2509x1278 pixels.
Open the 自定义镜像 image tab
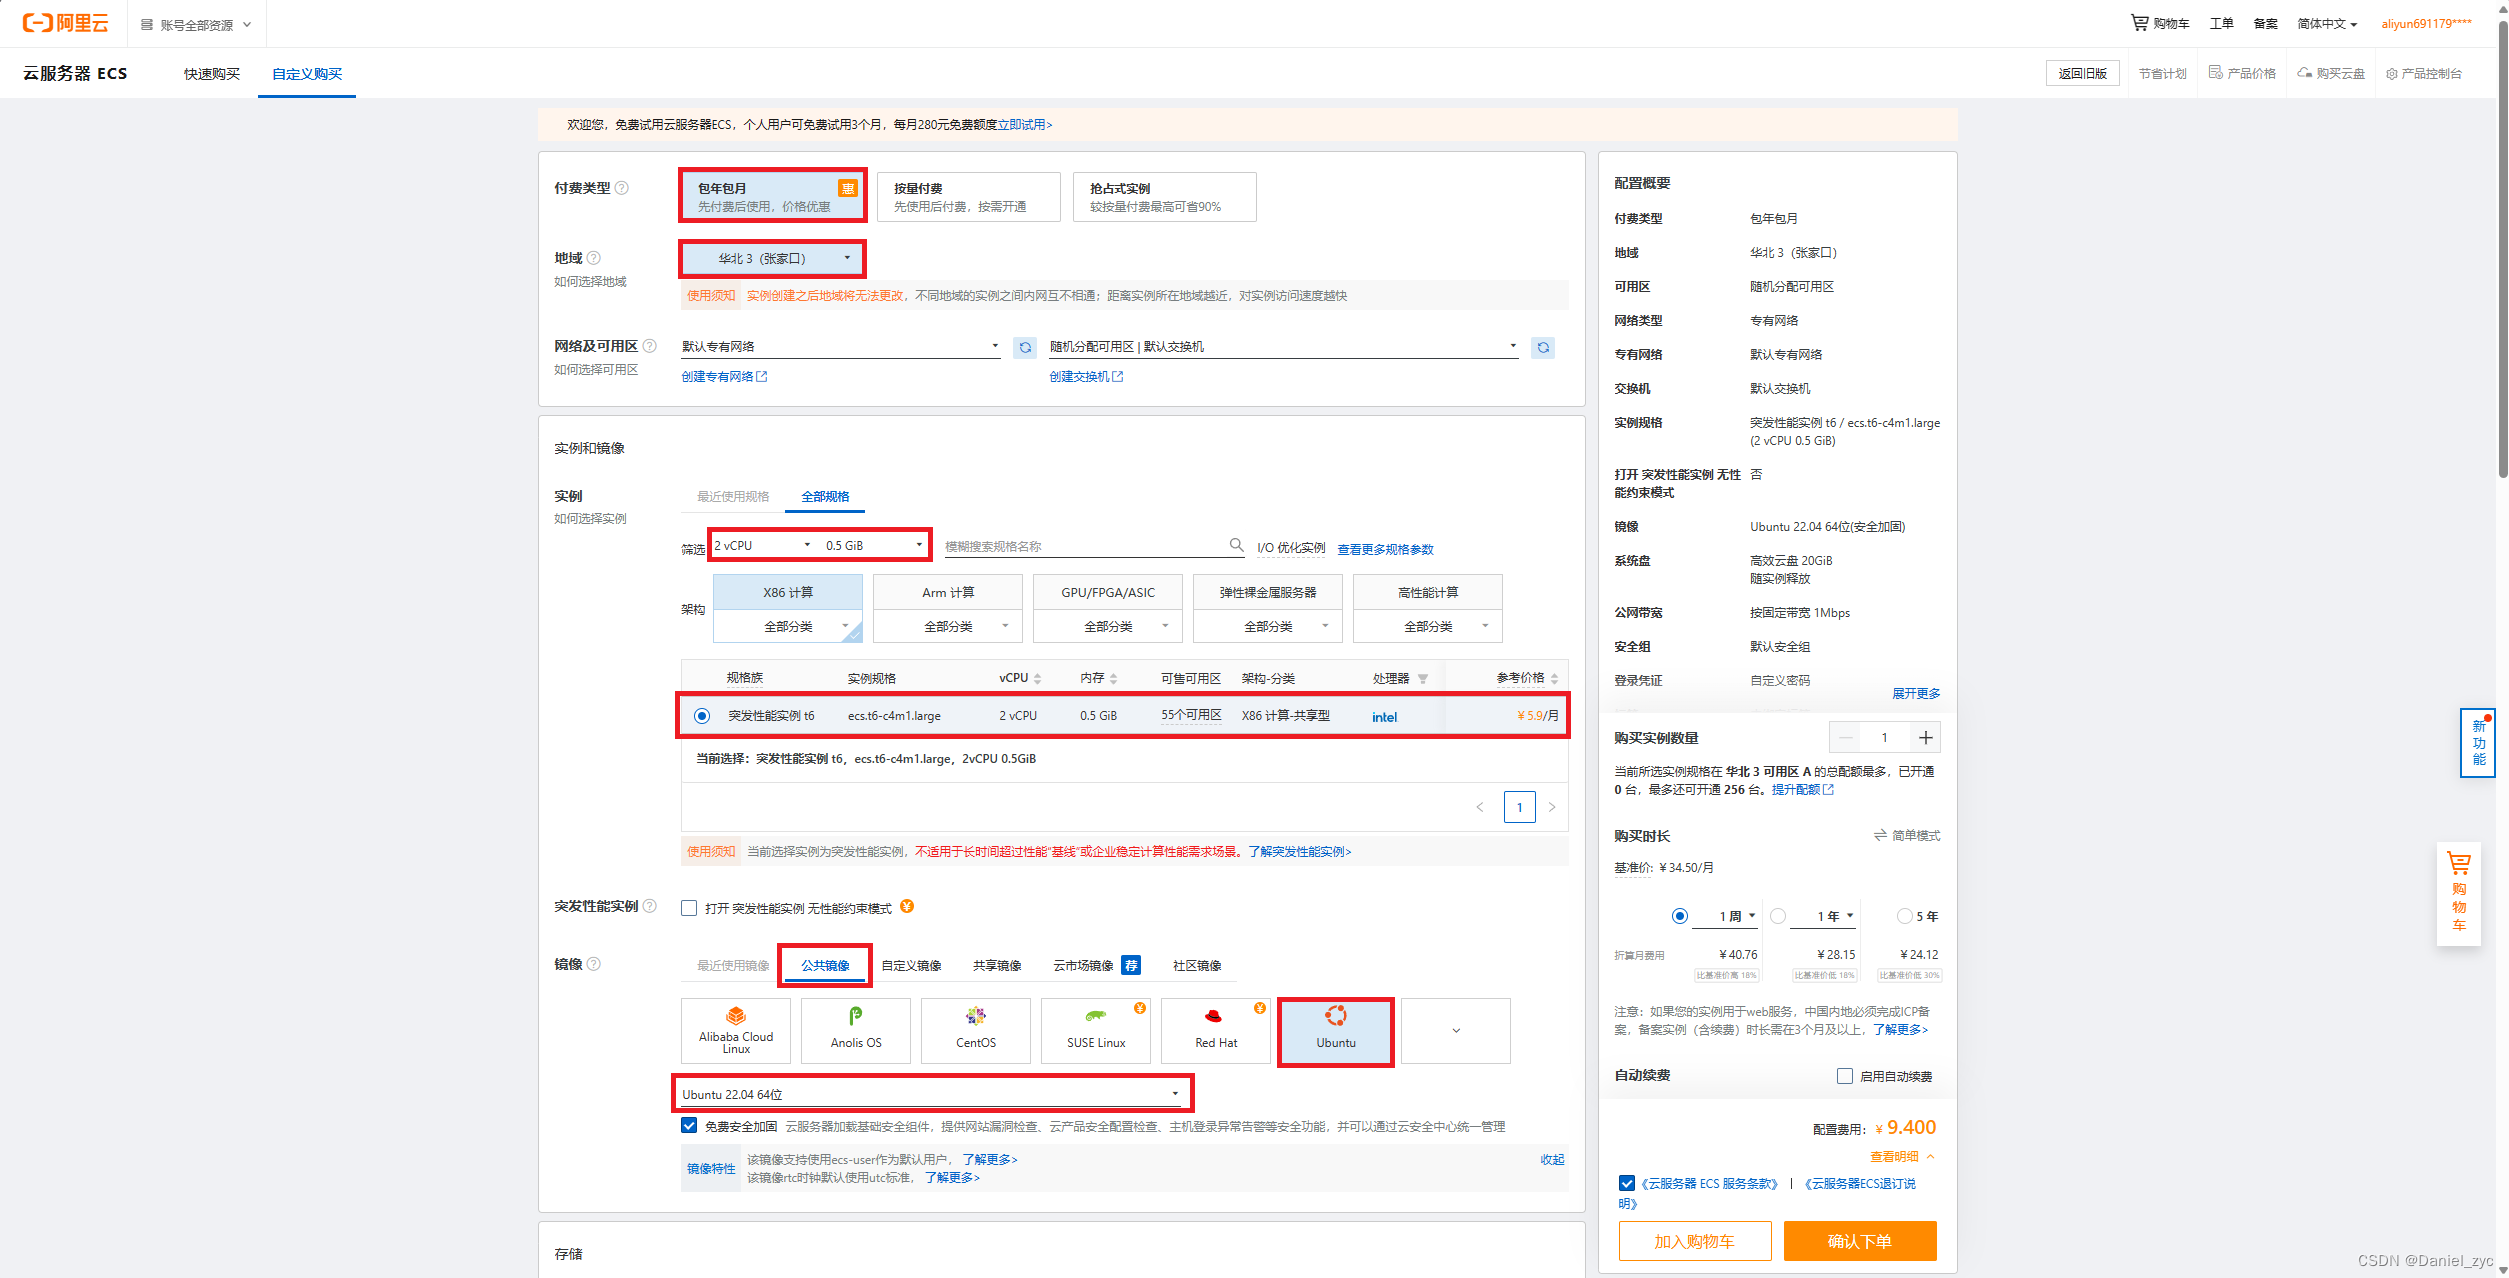pyautogui.click(x=911, y=965)
